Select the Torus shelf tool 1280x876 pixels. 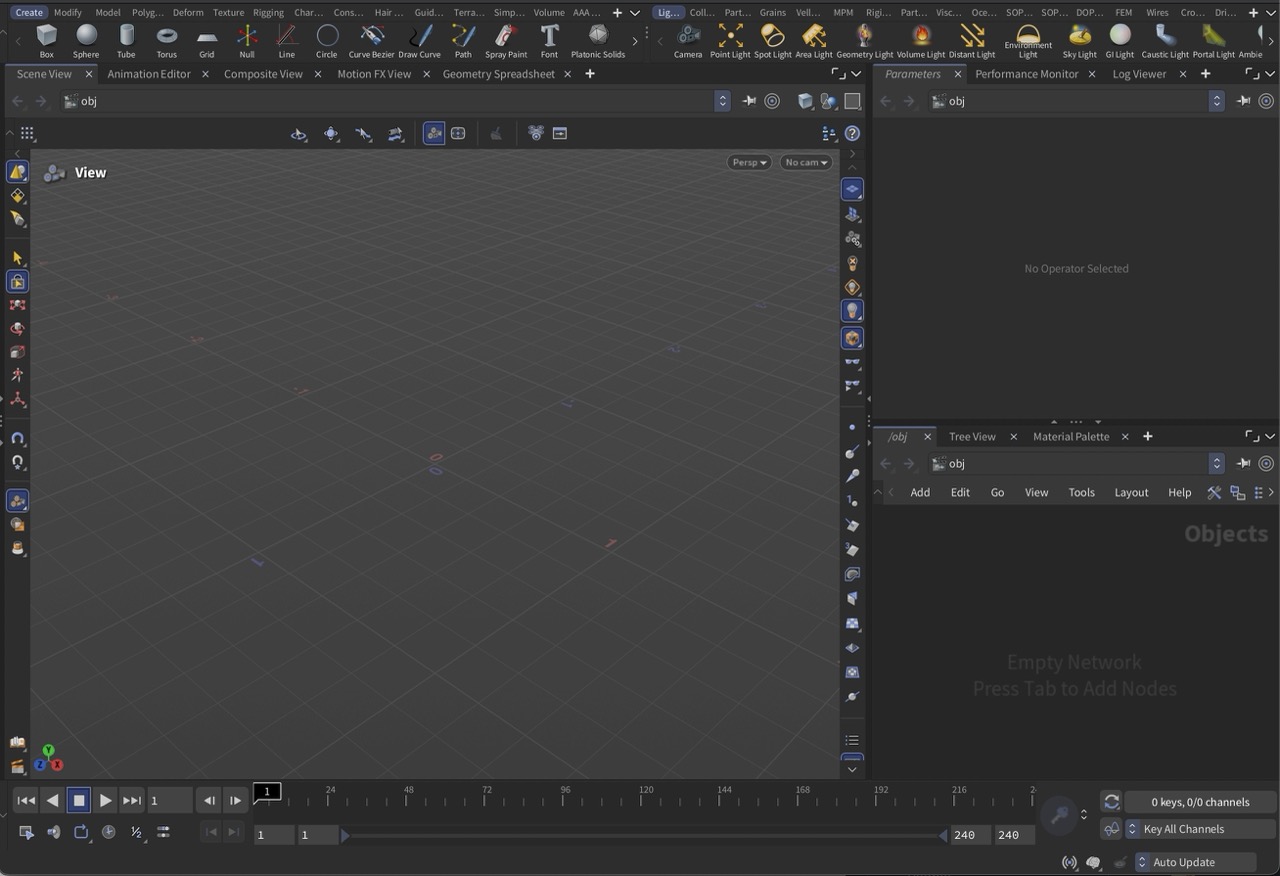(166, 41)
